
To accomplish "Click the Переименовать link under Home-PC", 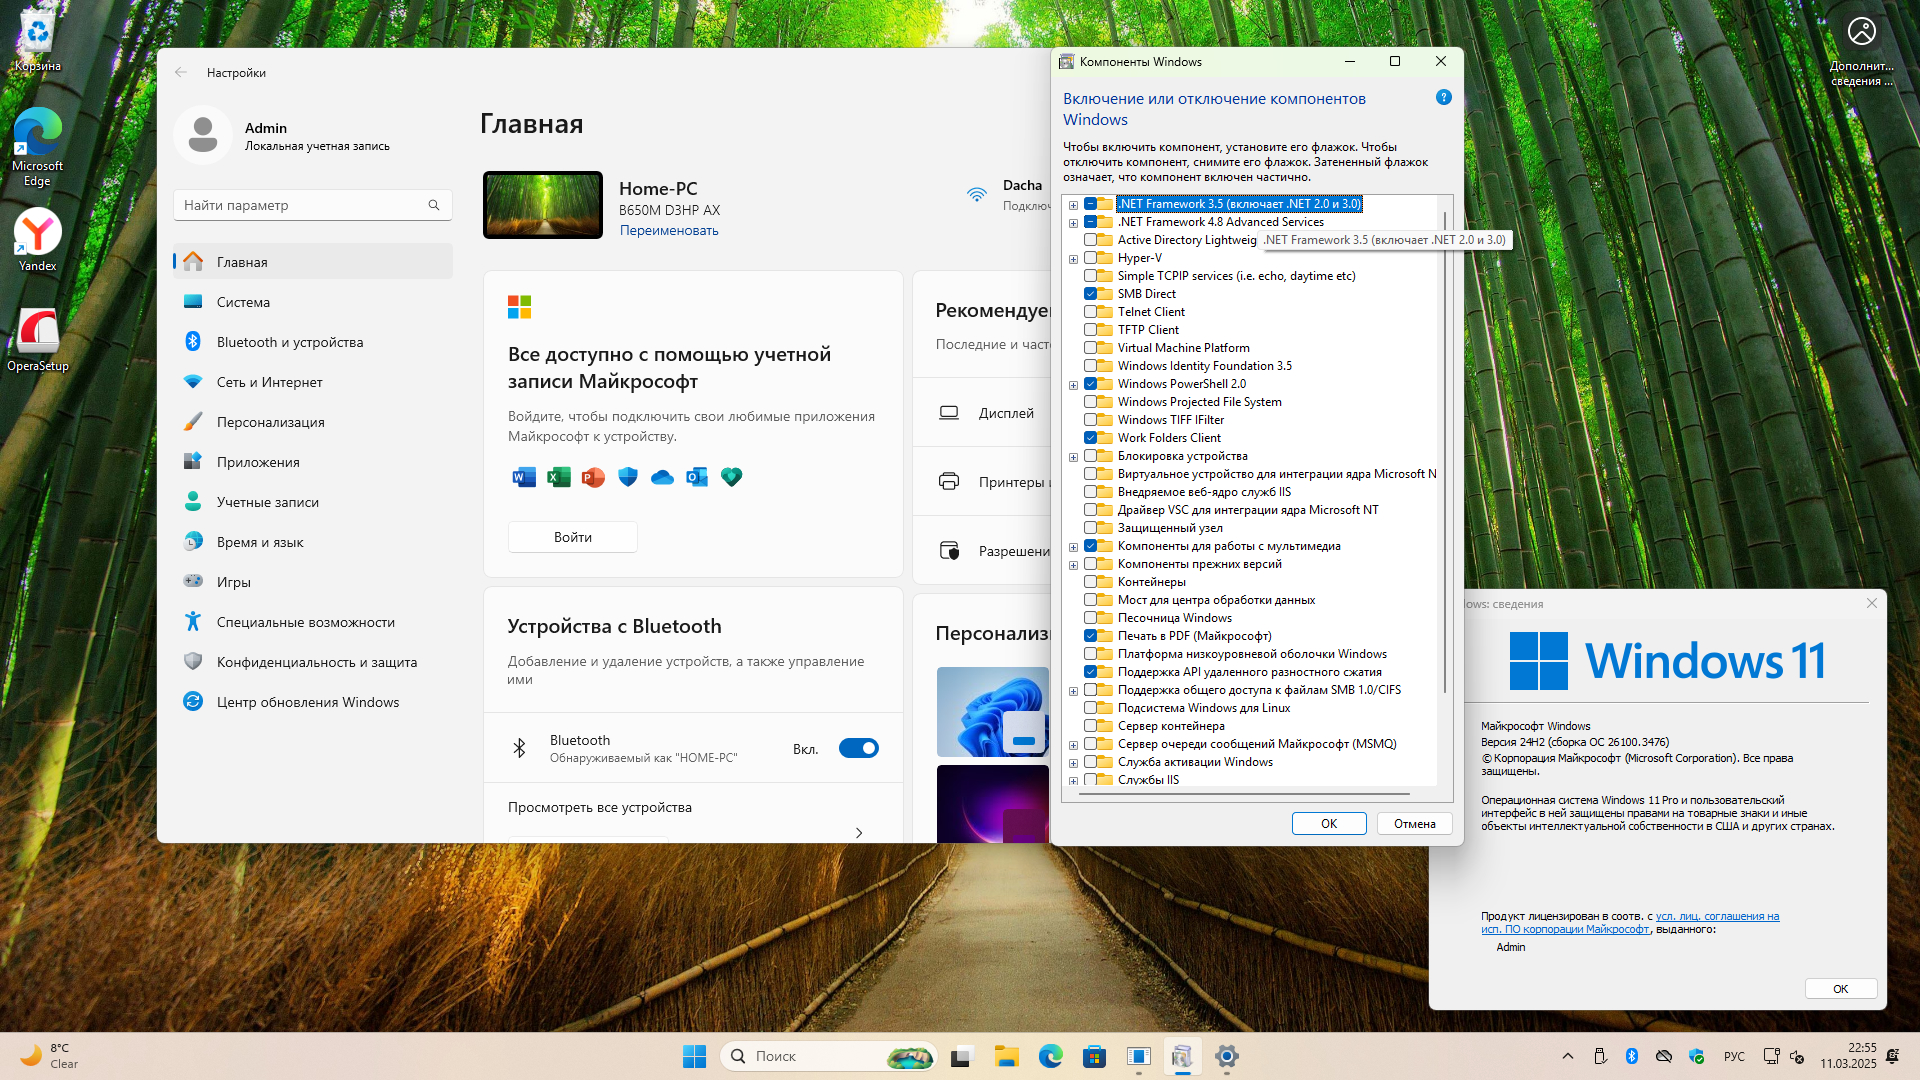I will 668,230.
